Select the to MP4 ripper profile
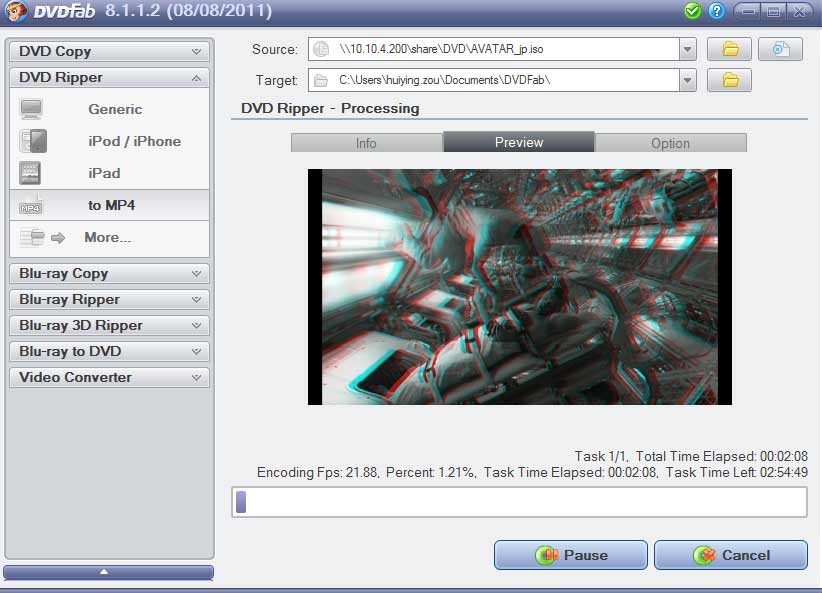 (109, 205)
